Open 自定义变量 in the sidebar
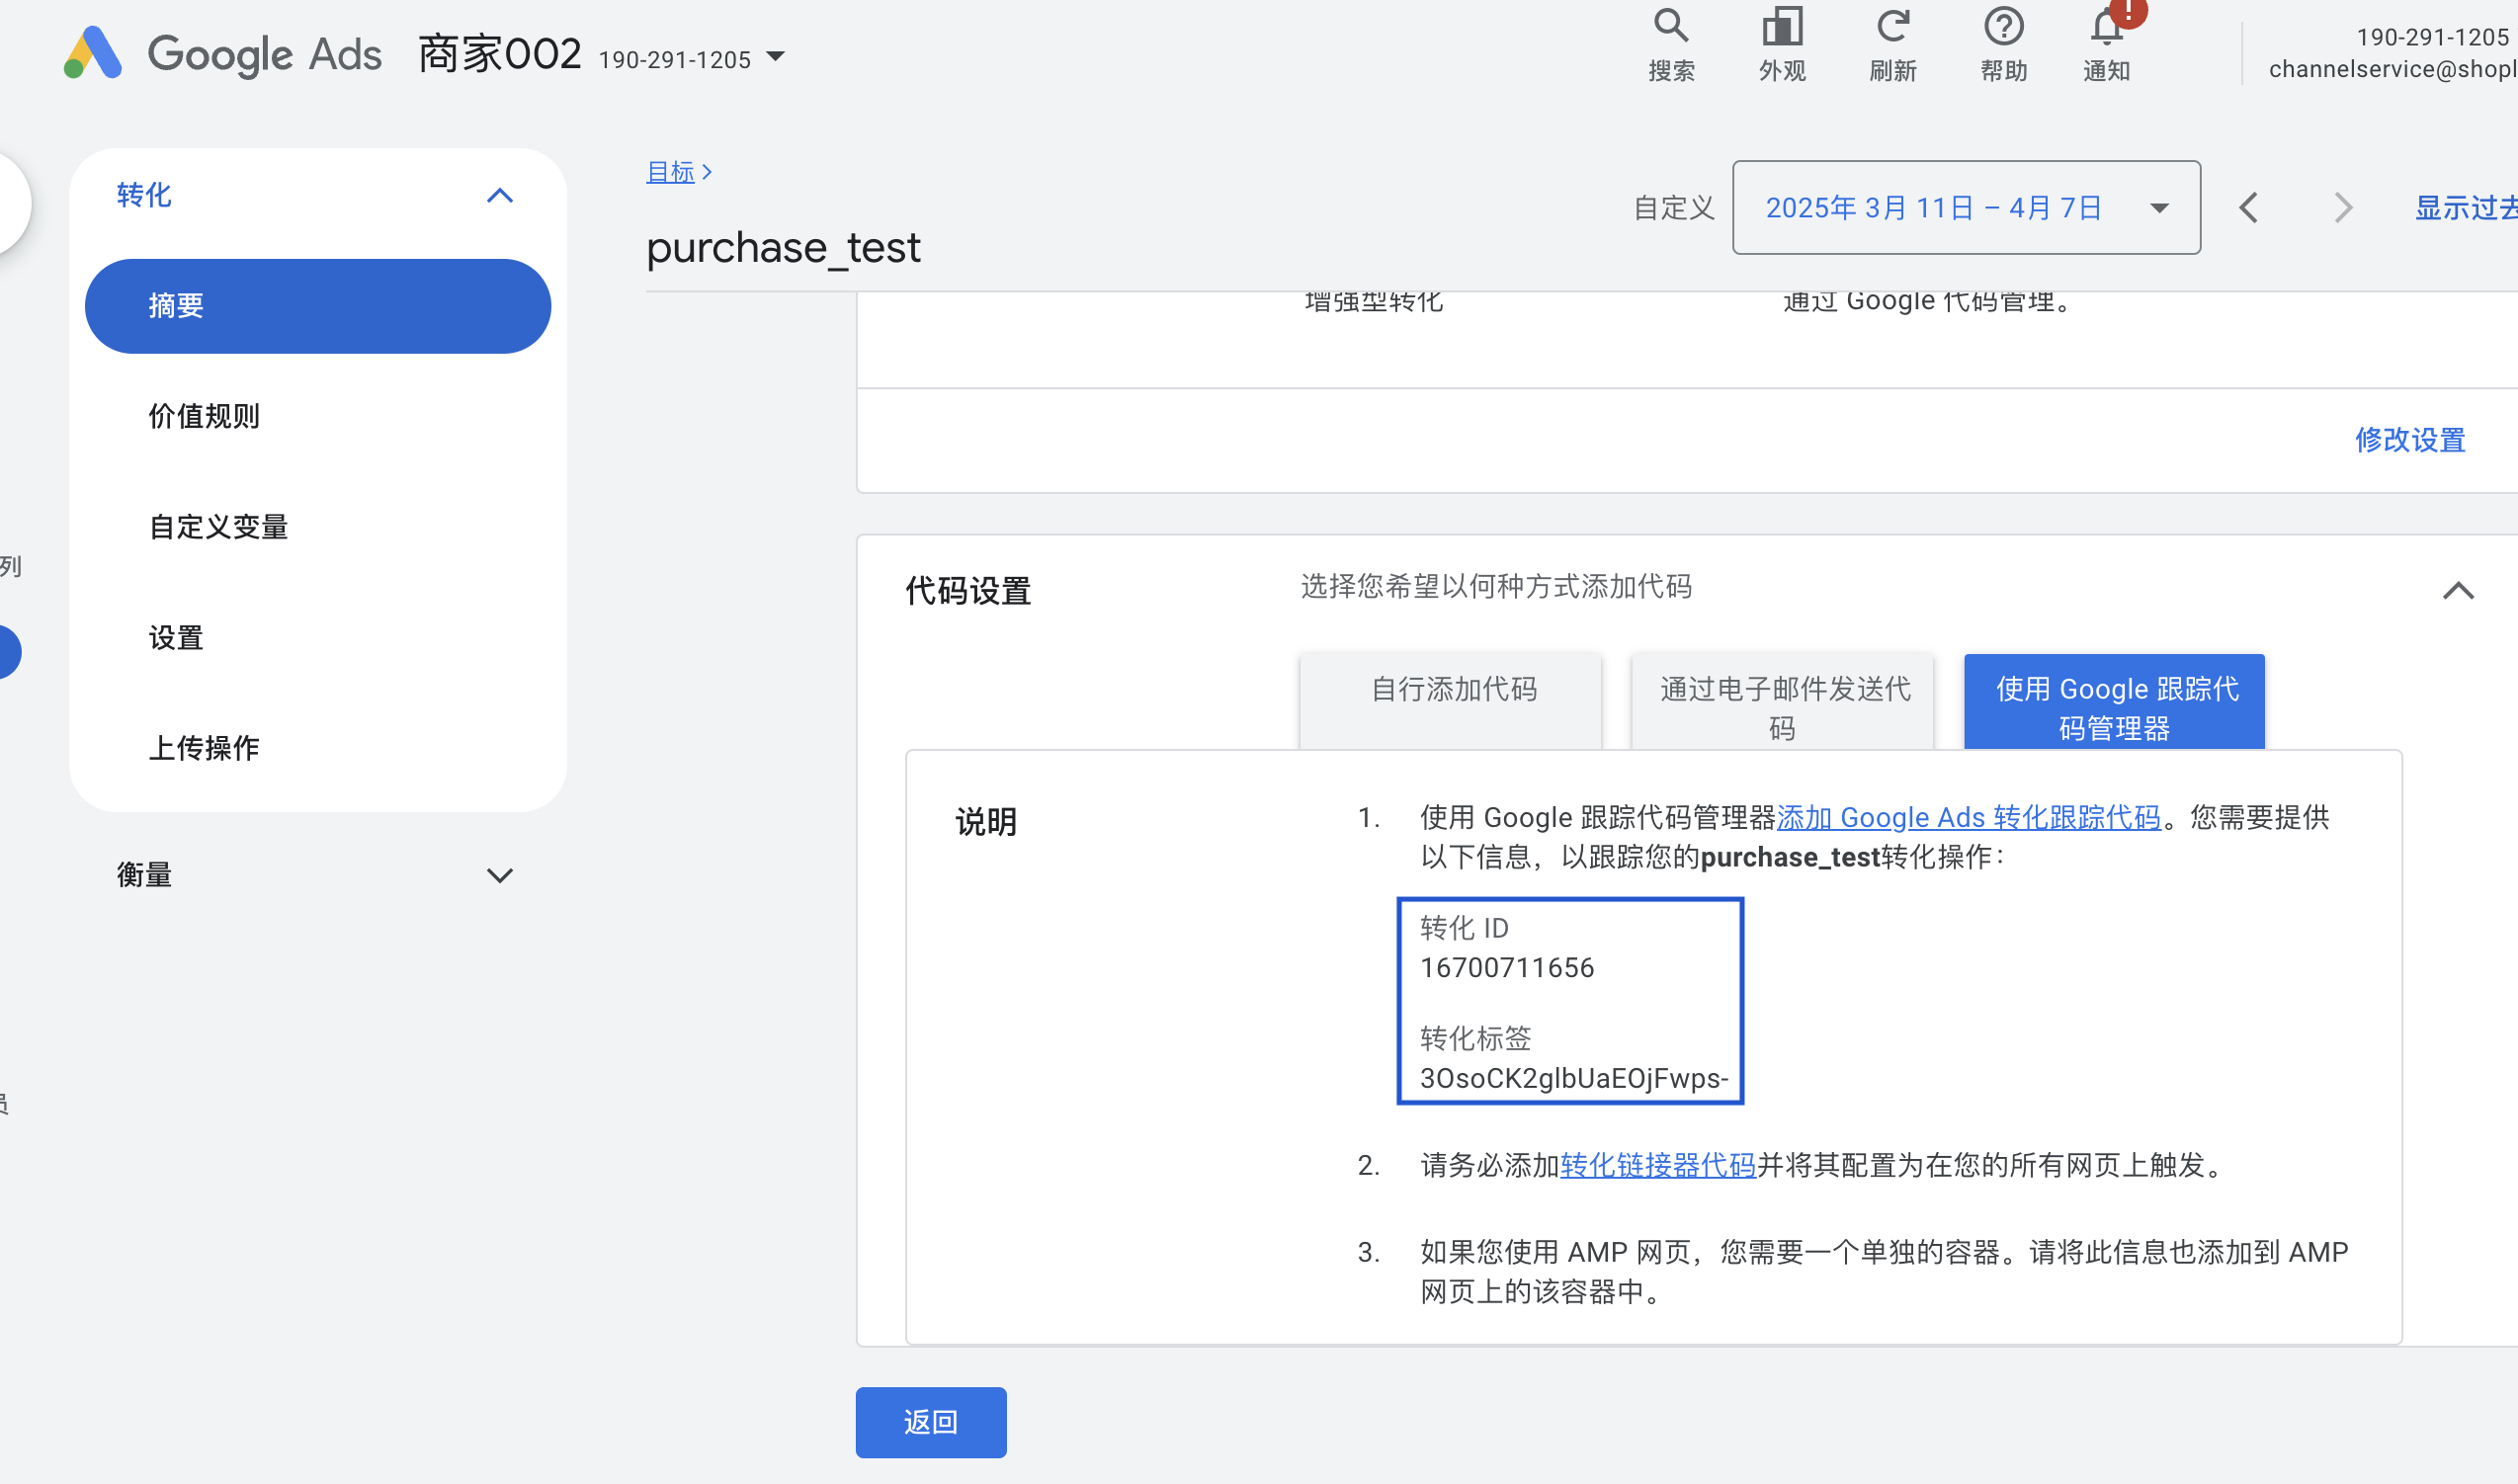This screenshot has height=1484, width=2518. click(x=218, y=528)
